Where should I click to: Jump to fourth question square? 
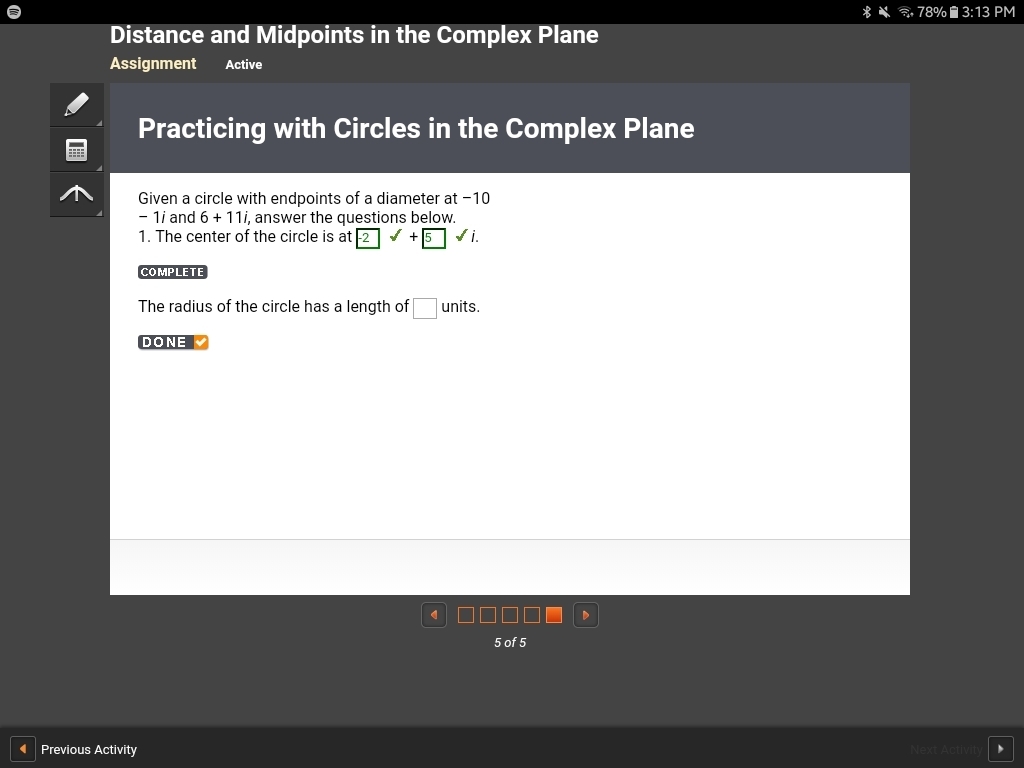point(532,615)
